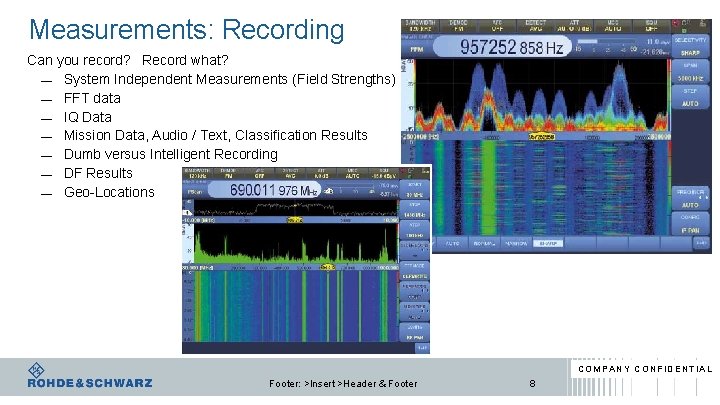720x405 pixels.
Task: Select AUTO in upper receiver bottom bar
Action: [x=452, y=243]
